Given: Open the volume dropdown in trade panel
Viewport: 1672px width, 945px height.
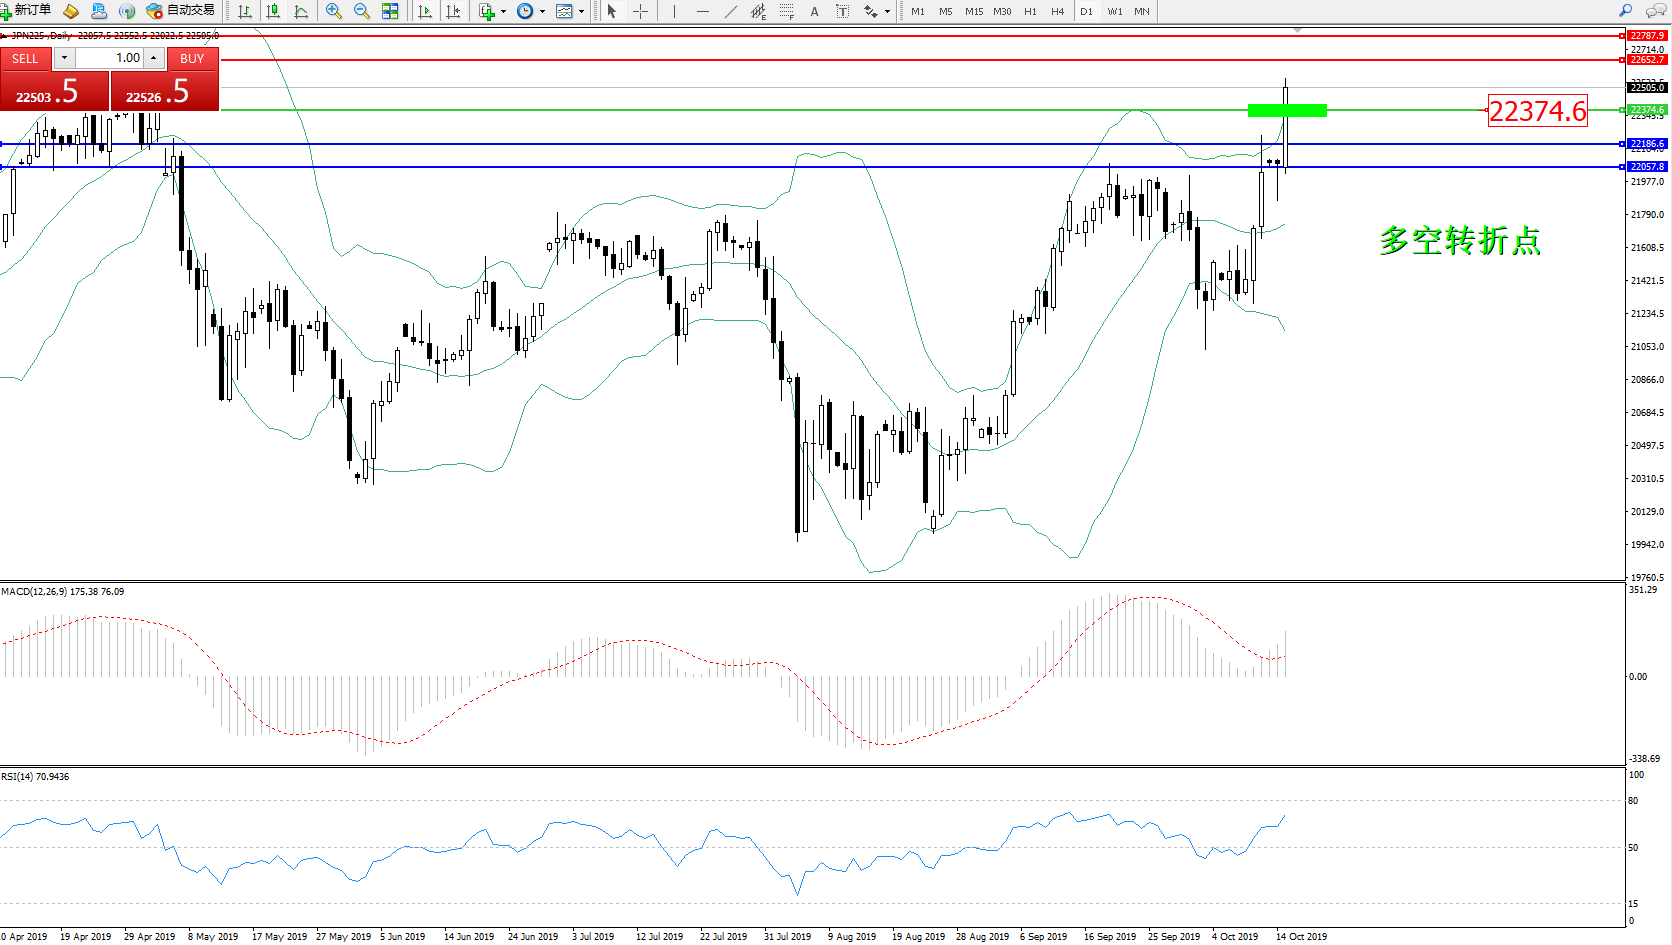Looking at the screenshot, I should tap(64, 58).
